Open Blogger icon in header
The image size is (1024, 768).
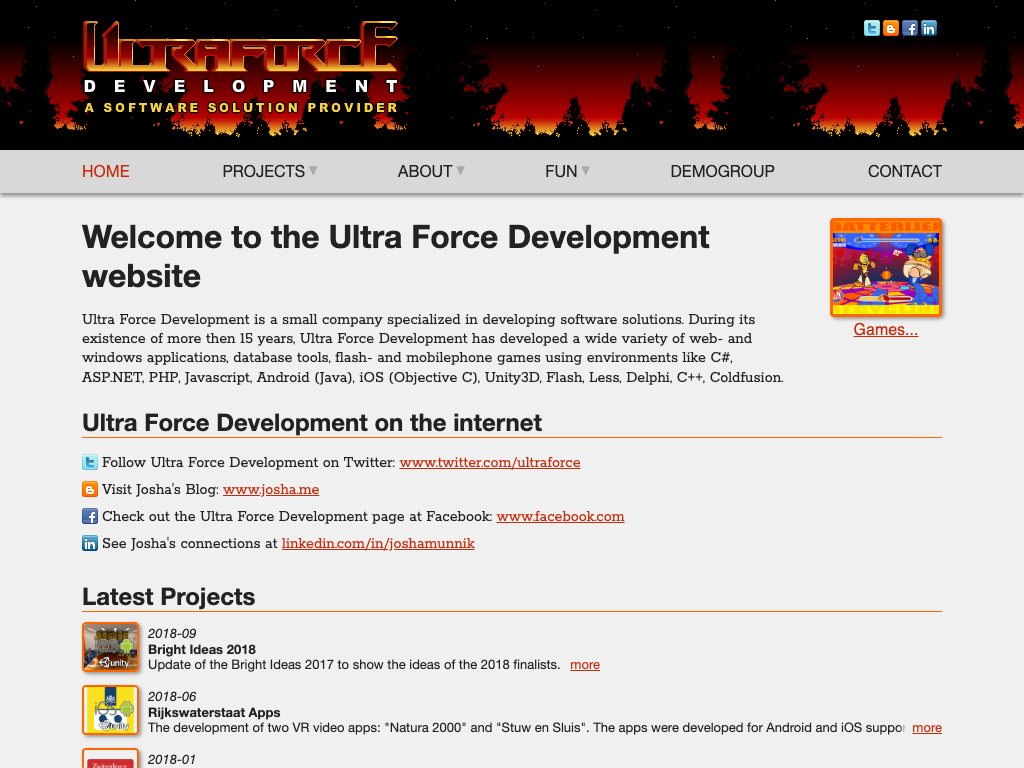[x=890, y=28]
